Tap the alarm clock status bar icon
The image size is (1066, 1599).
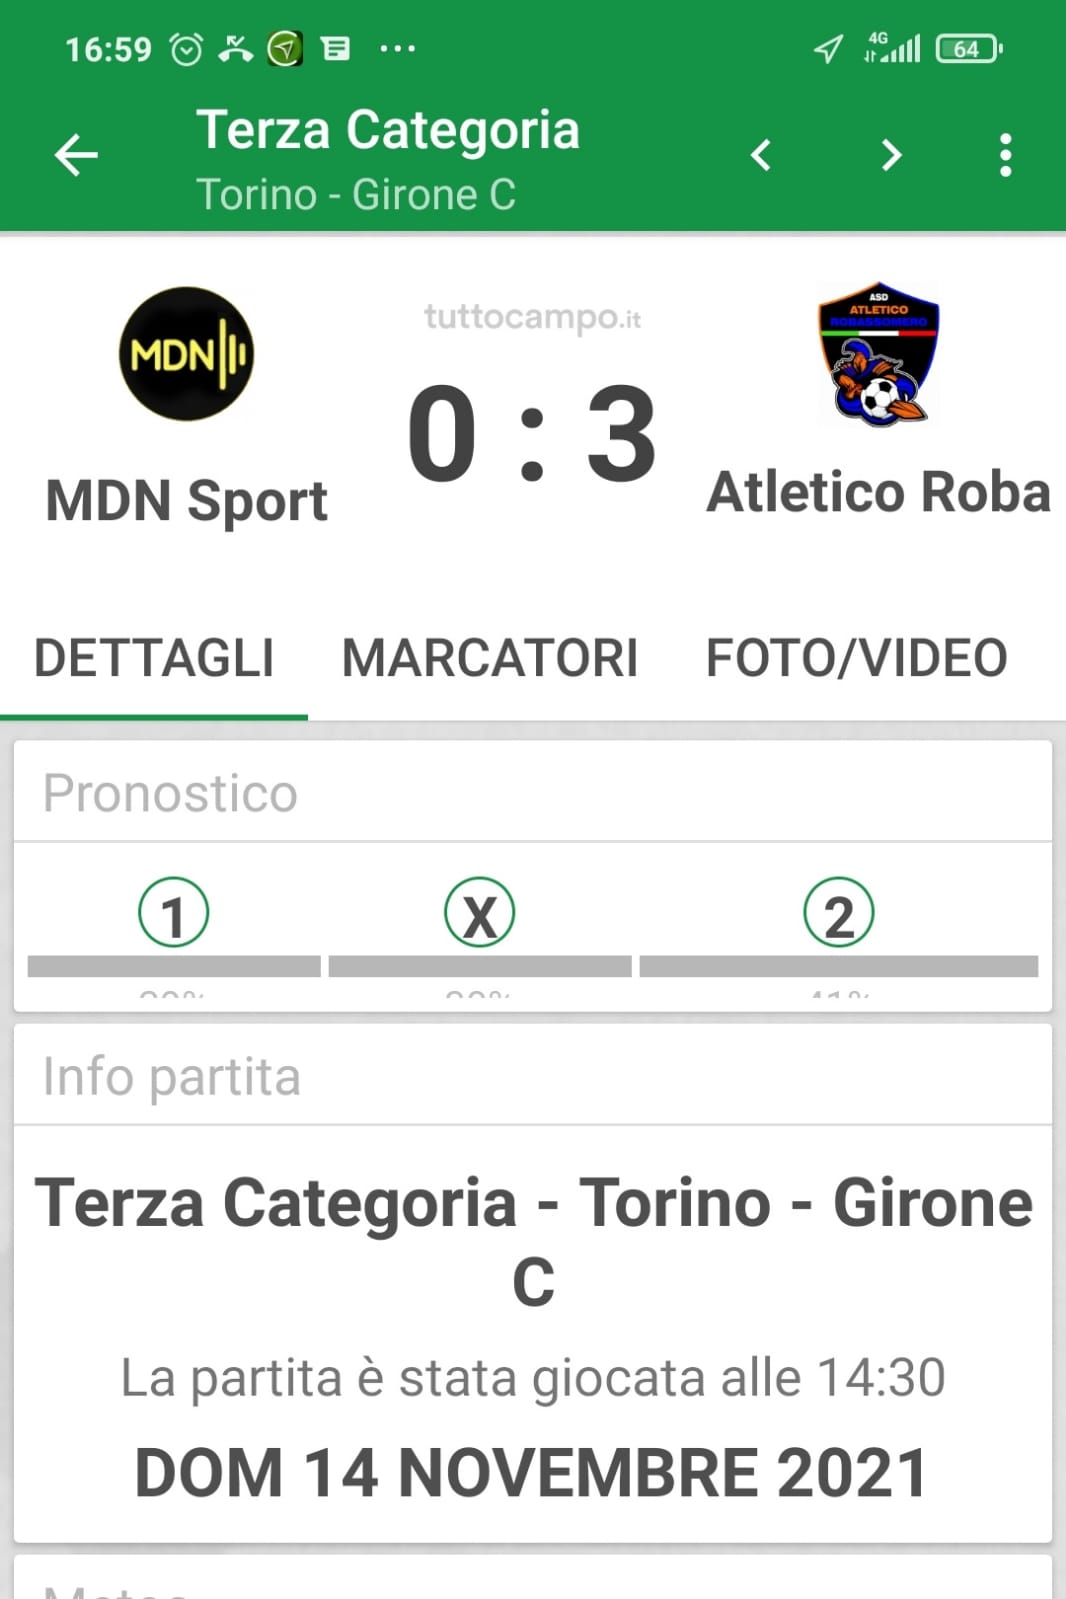click(187, 48)
